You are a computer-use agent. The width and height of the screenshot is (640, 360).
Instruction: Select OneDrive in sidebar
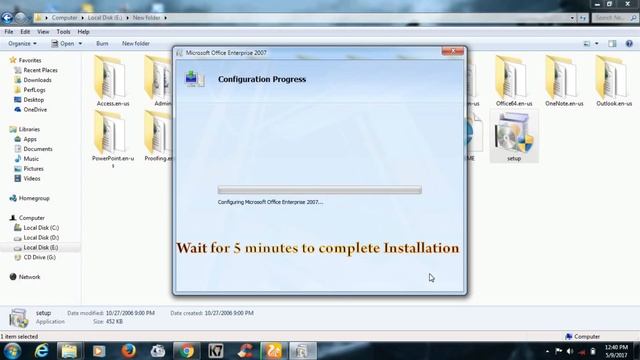(35, 109)
